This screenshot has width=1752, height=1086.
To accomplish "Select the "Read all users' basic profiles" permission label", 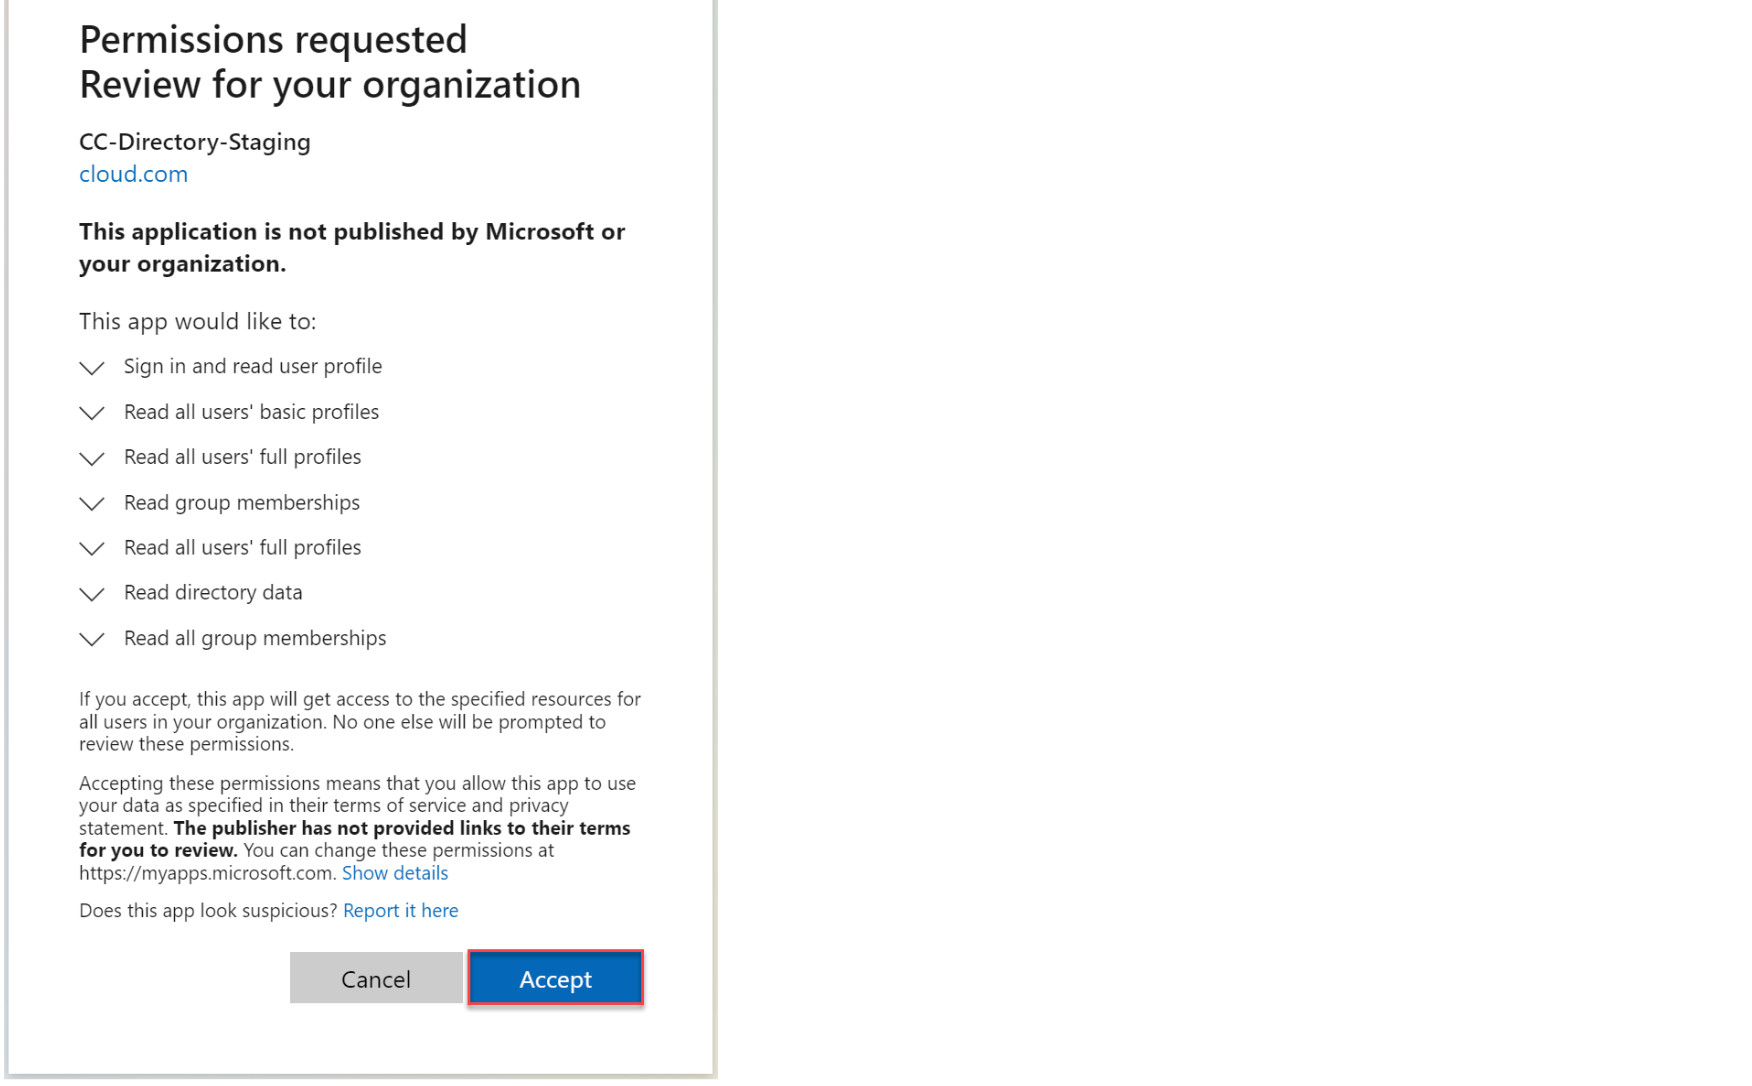I will pos(251,412).
